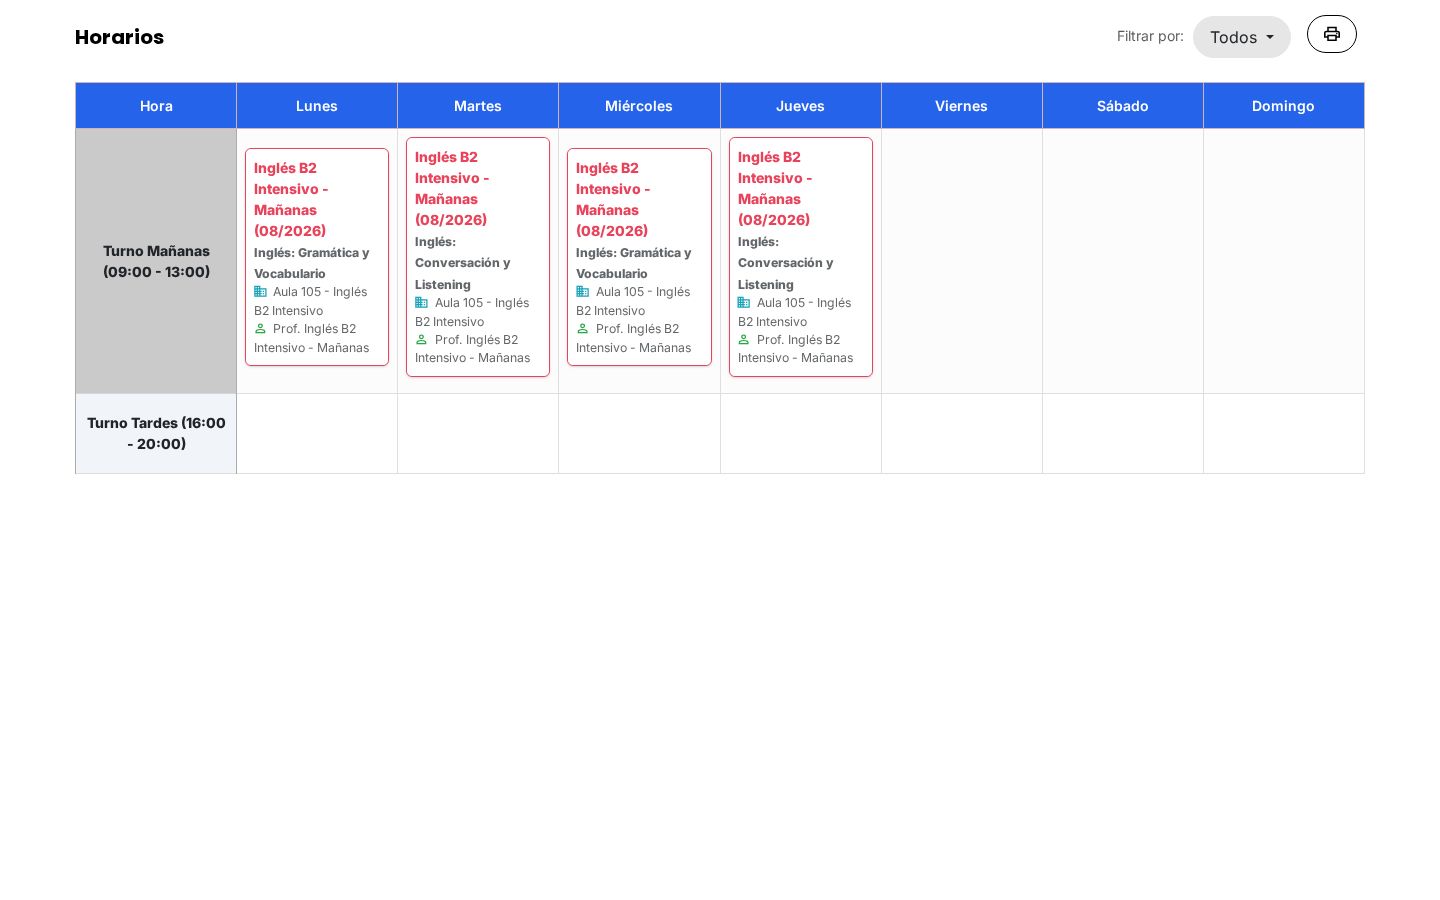Click the 'Filtrar por:' label
Image resolution: width=1440 pixels, height=900 pixels.
(1150, 36)
